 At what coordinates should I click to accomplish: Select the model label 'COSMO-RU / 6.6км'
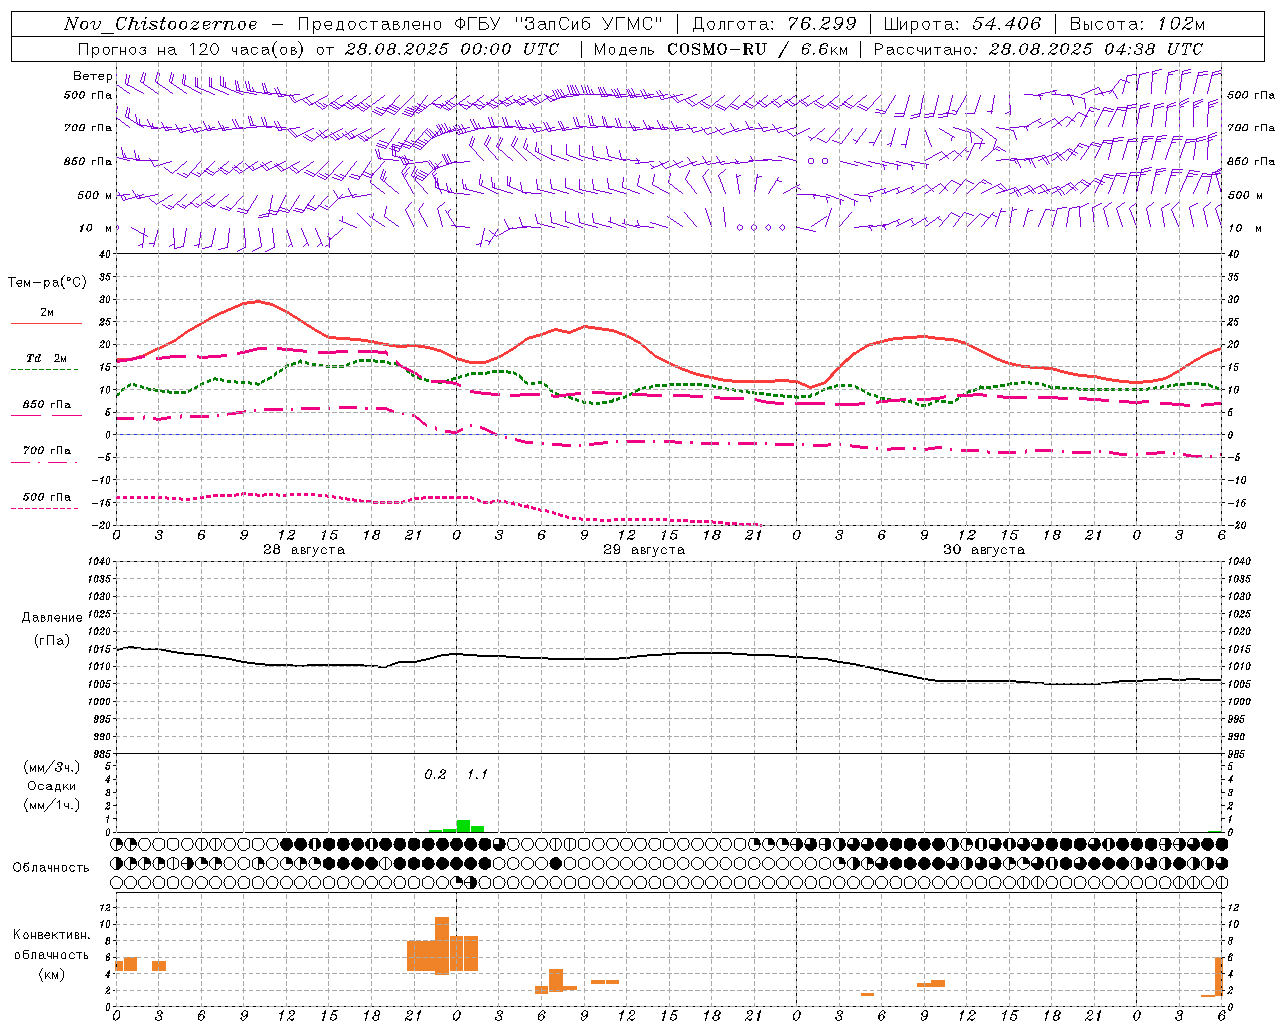(758, 49)
